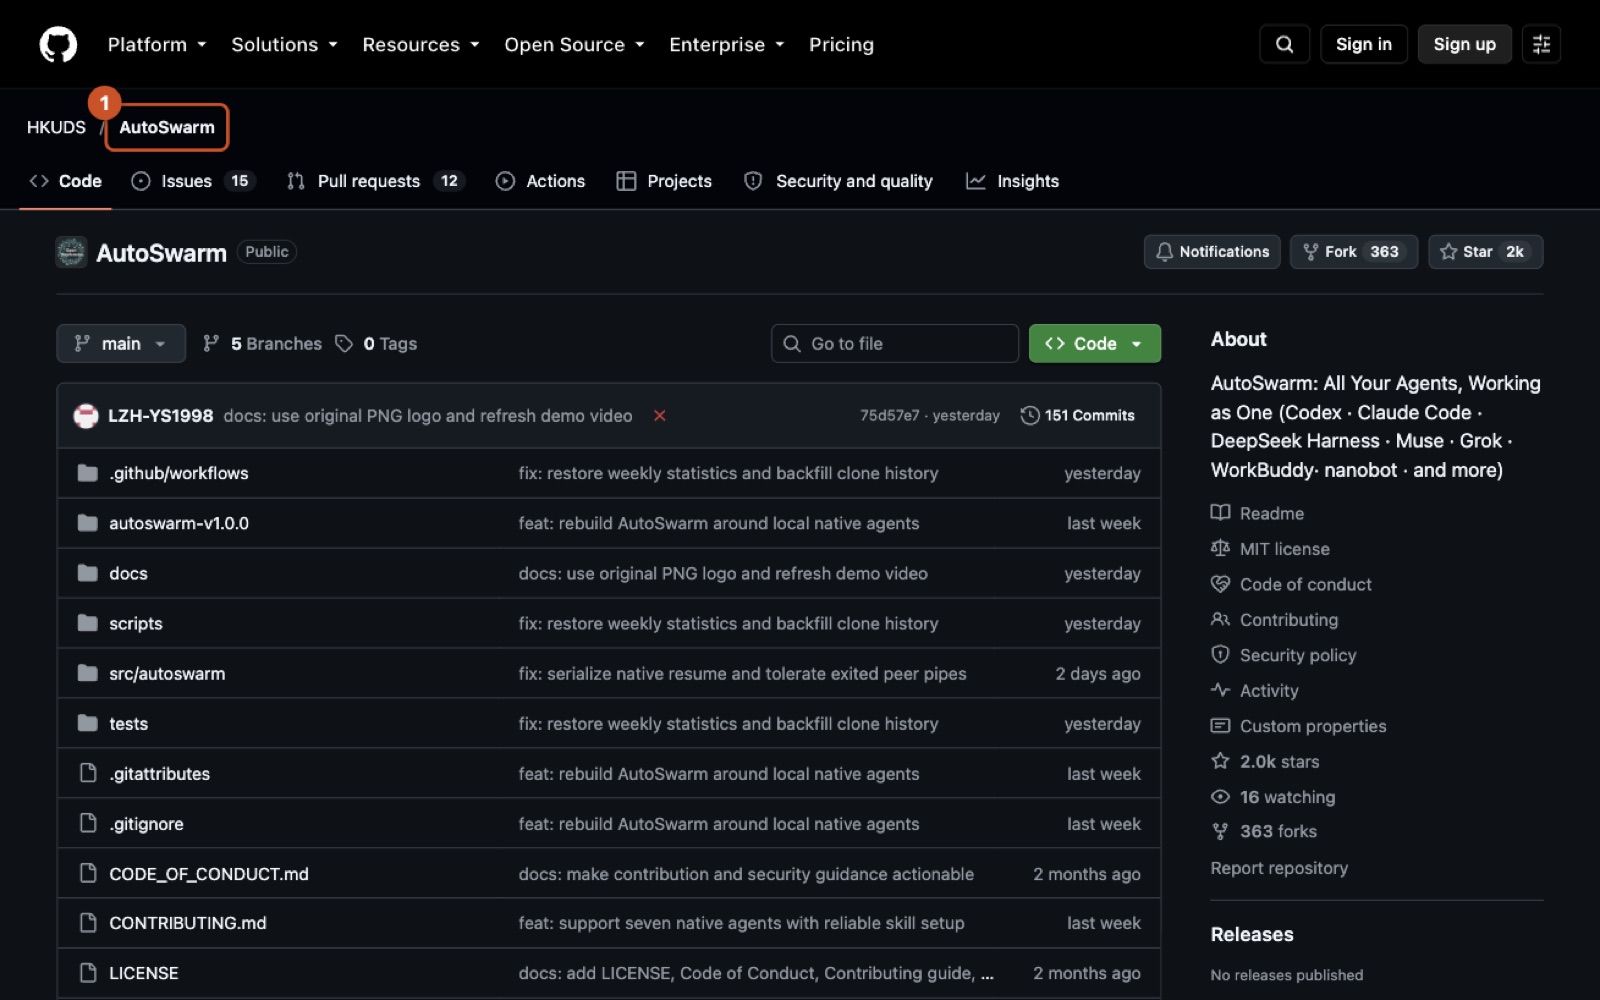
Task: Expand the Resources dropdown
Action: coord(421,44)
